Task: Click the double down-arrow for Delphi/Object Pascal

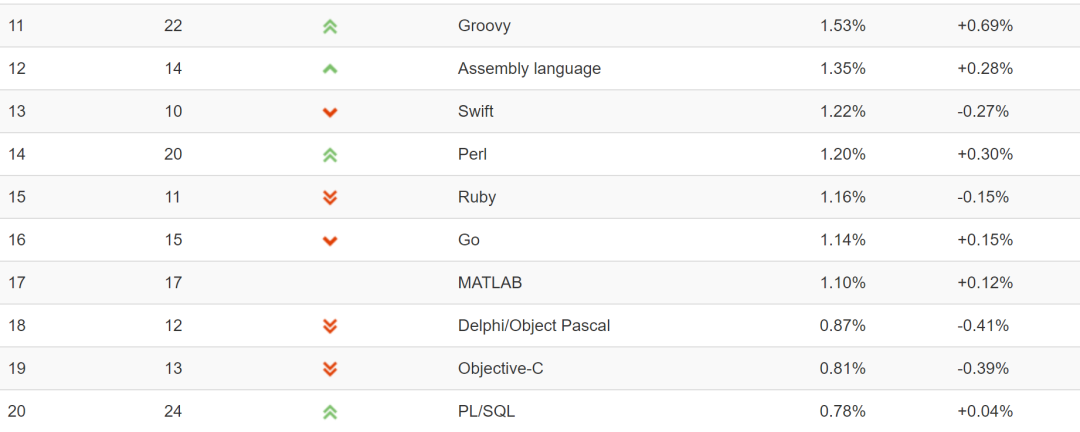Action: point(330,326)
